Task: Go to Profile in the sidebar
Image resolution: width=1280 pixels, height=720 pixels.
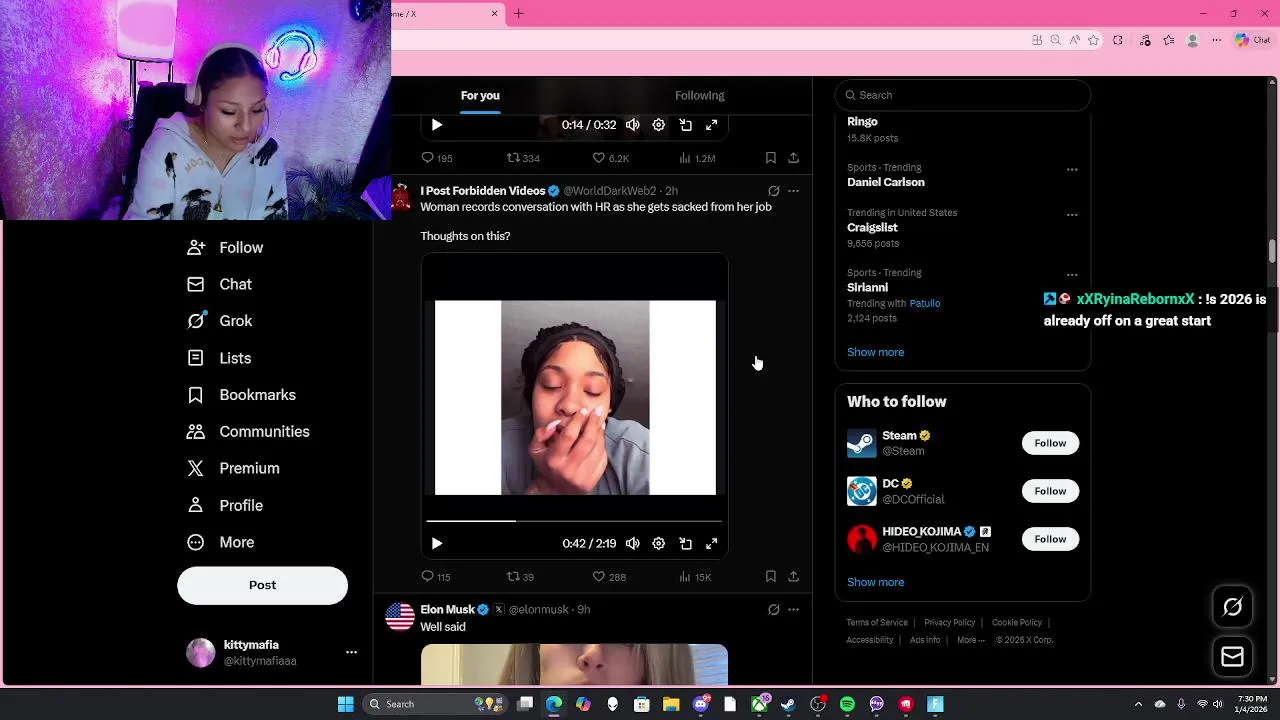Action: [225, 506]
